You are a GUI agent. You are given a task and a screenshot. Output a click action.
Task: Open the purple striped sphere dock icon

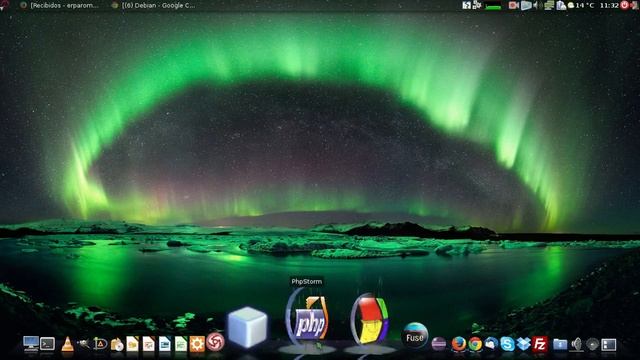click(x=439, y=344)
